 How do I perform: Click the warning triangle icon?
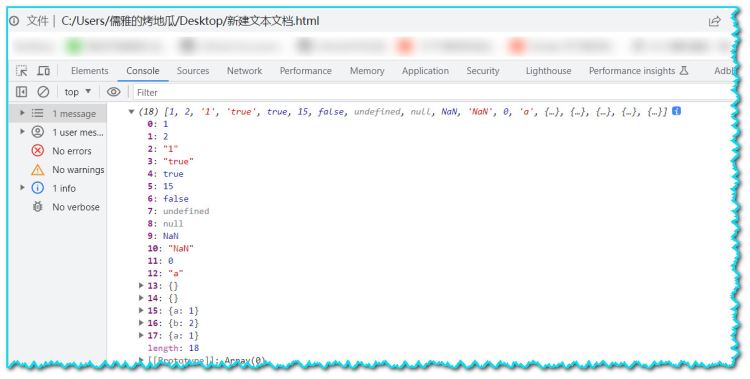pos(37,169)
